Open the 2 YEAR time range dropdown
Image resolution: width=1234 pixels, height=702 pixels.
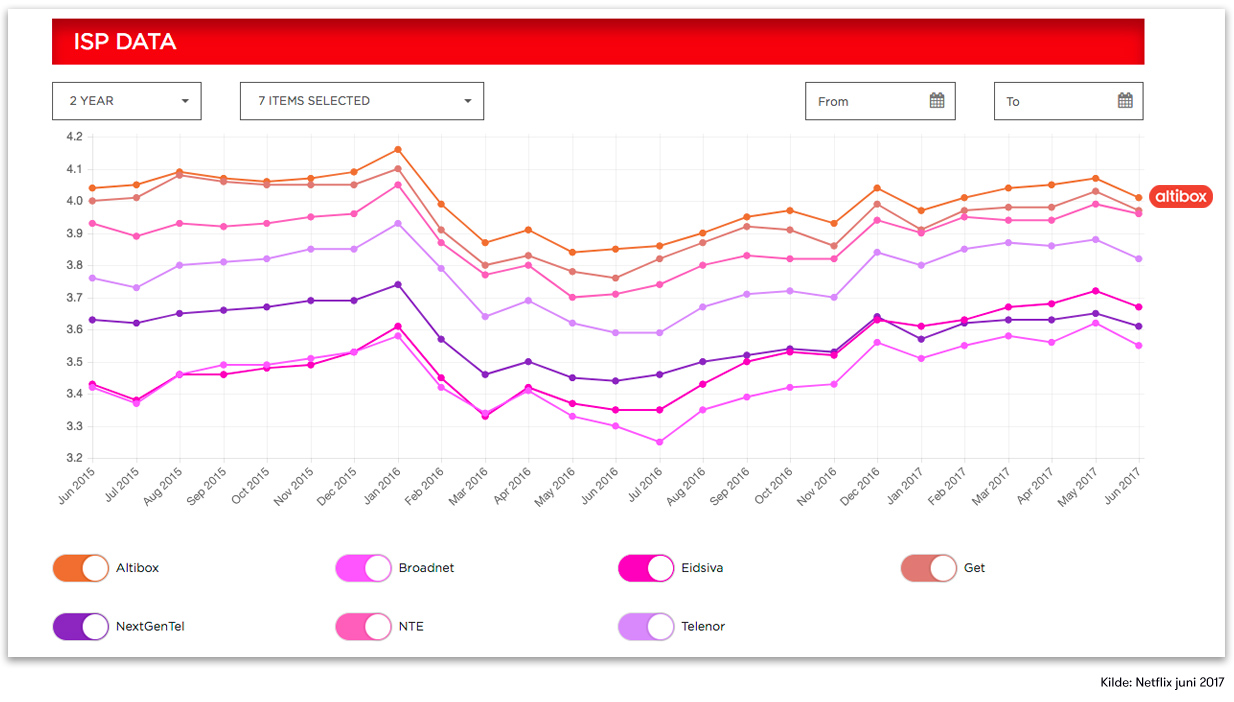pyautogui.click(x=127, y=101)
